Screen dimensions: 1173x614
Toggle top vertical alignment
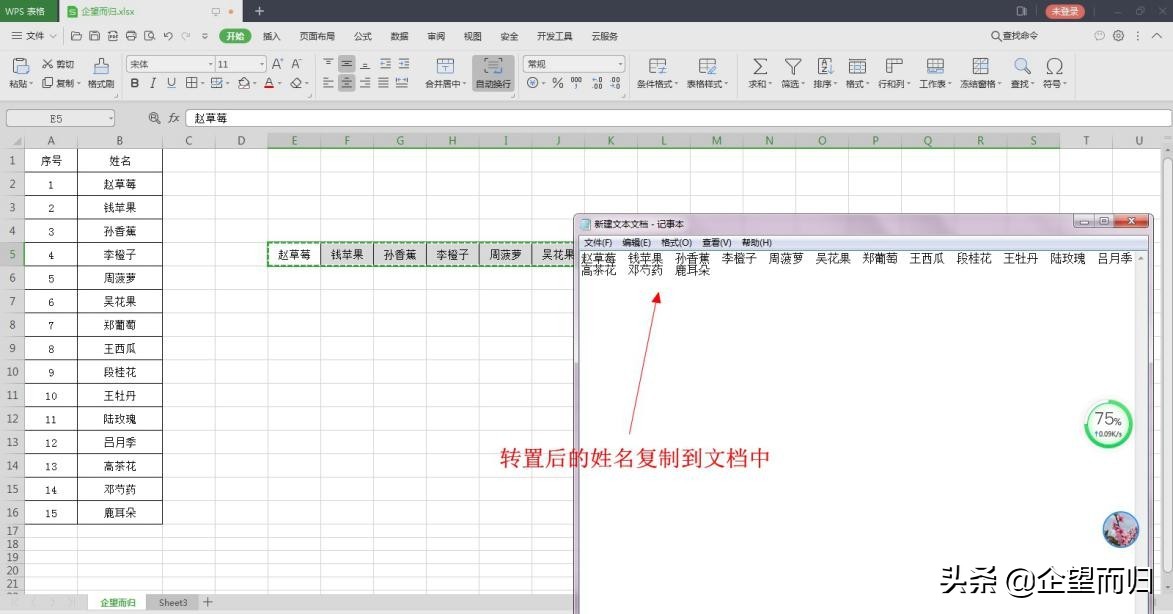[328, 64]
